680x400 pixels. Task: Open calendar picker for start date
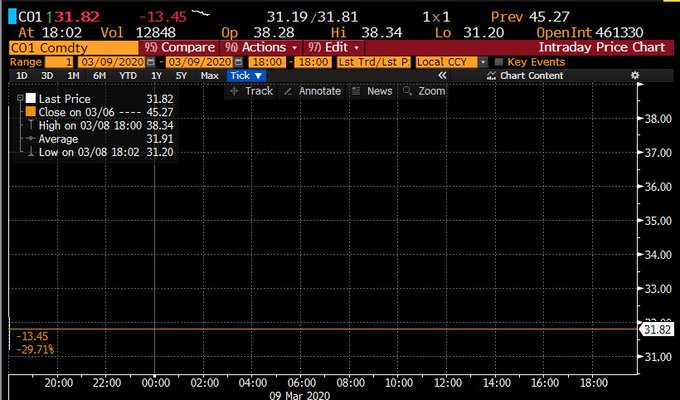150,61
